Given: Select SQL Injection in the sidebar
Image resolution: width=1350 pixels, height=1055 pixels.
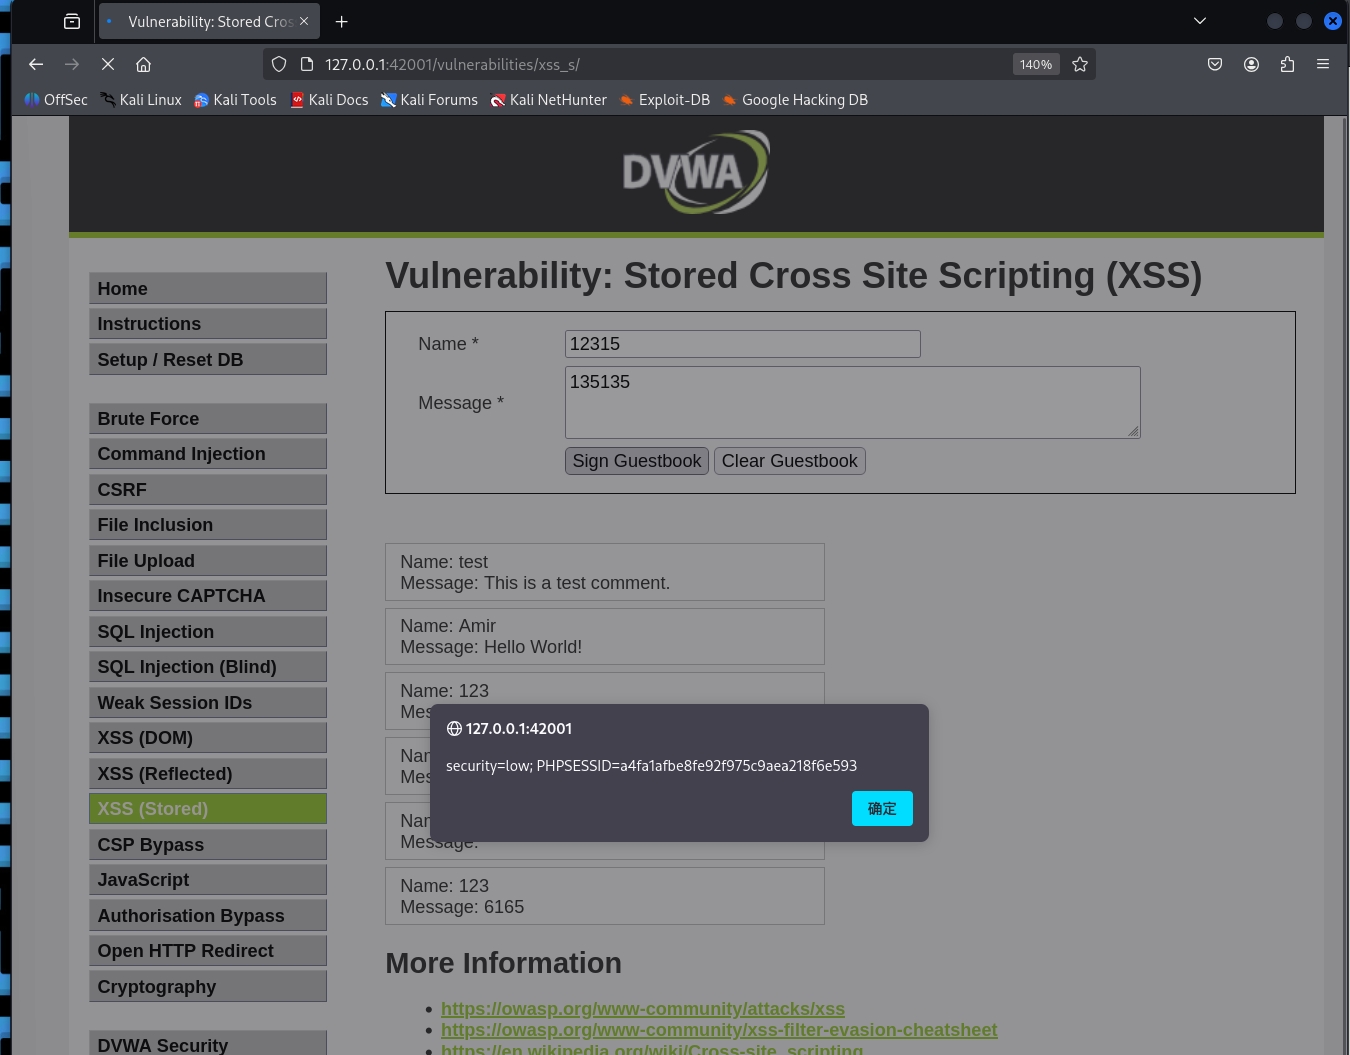Looking at the screenshot, I should pyautogui.click(x=208, y=631).
